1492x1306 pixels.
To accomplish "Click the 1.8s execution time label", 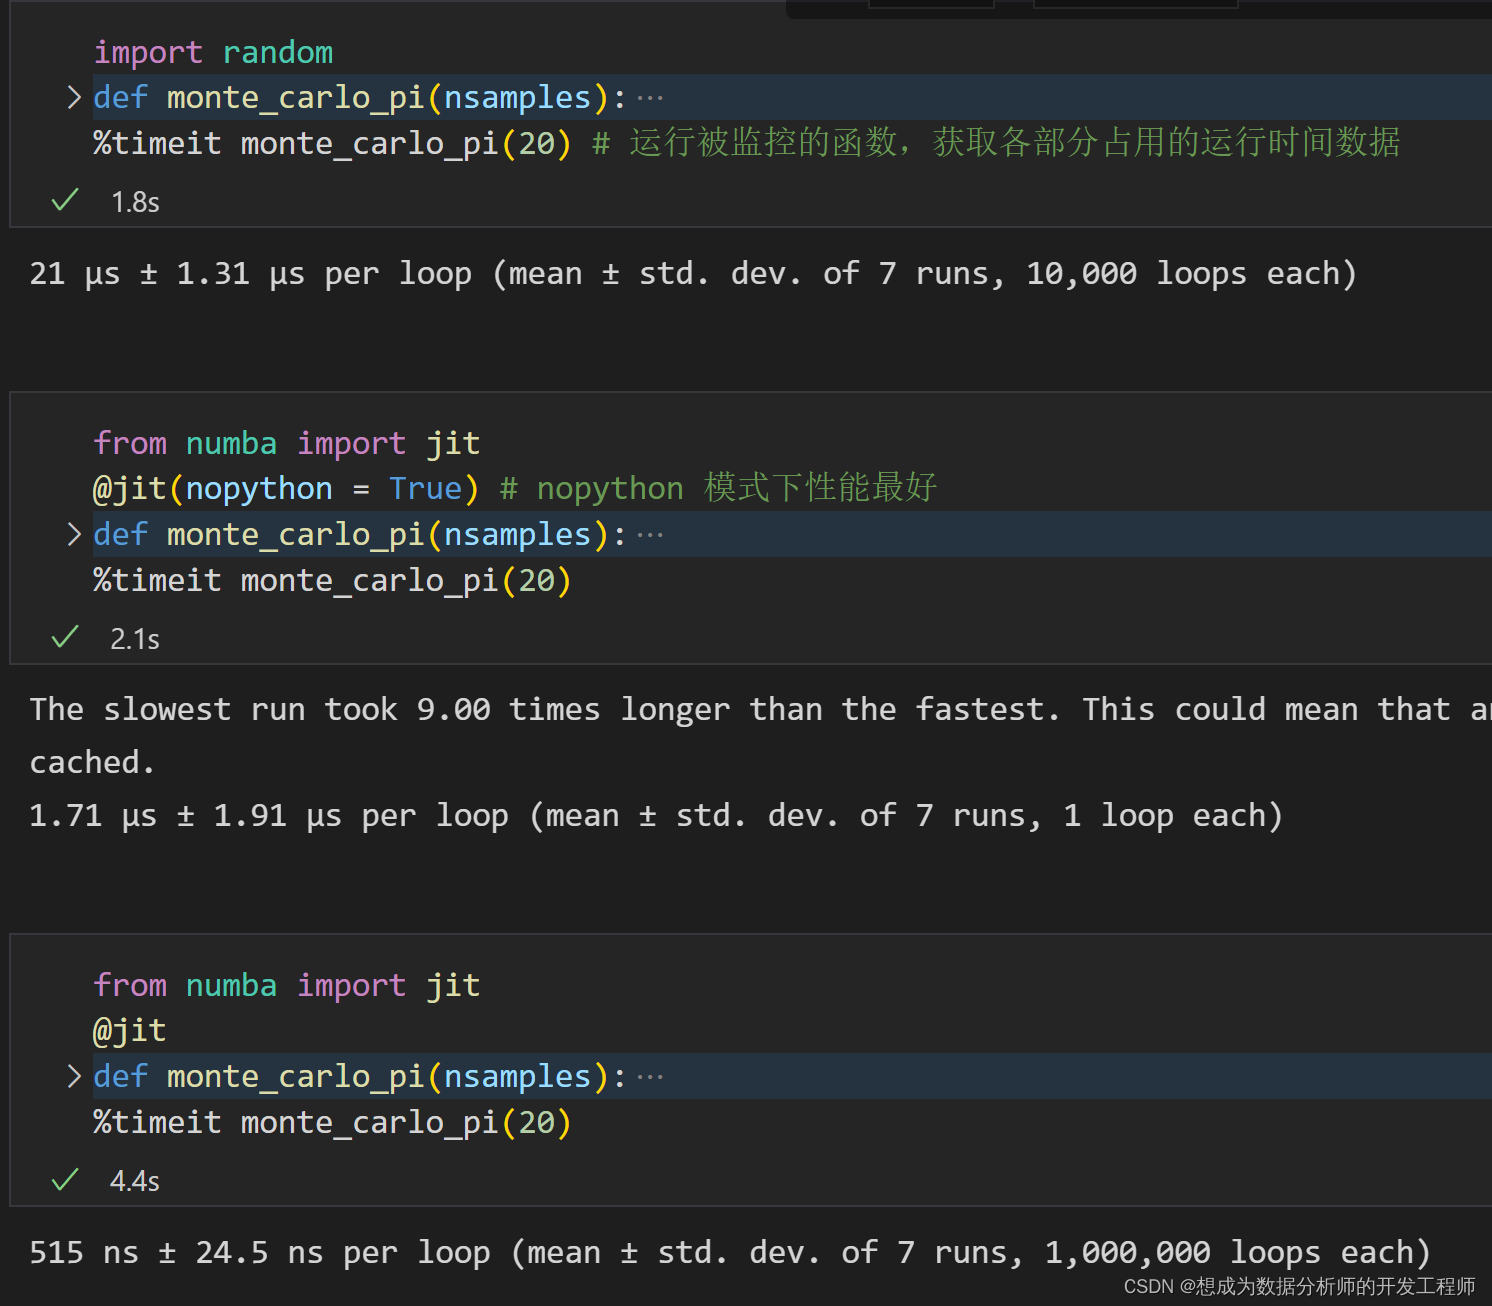I will coord(135,202).
